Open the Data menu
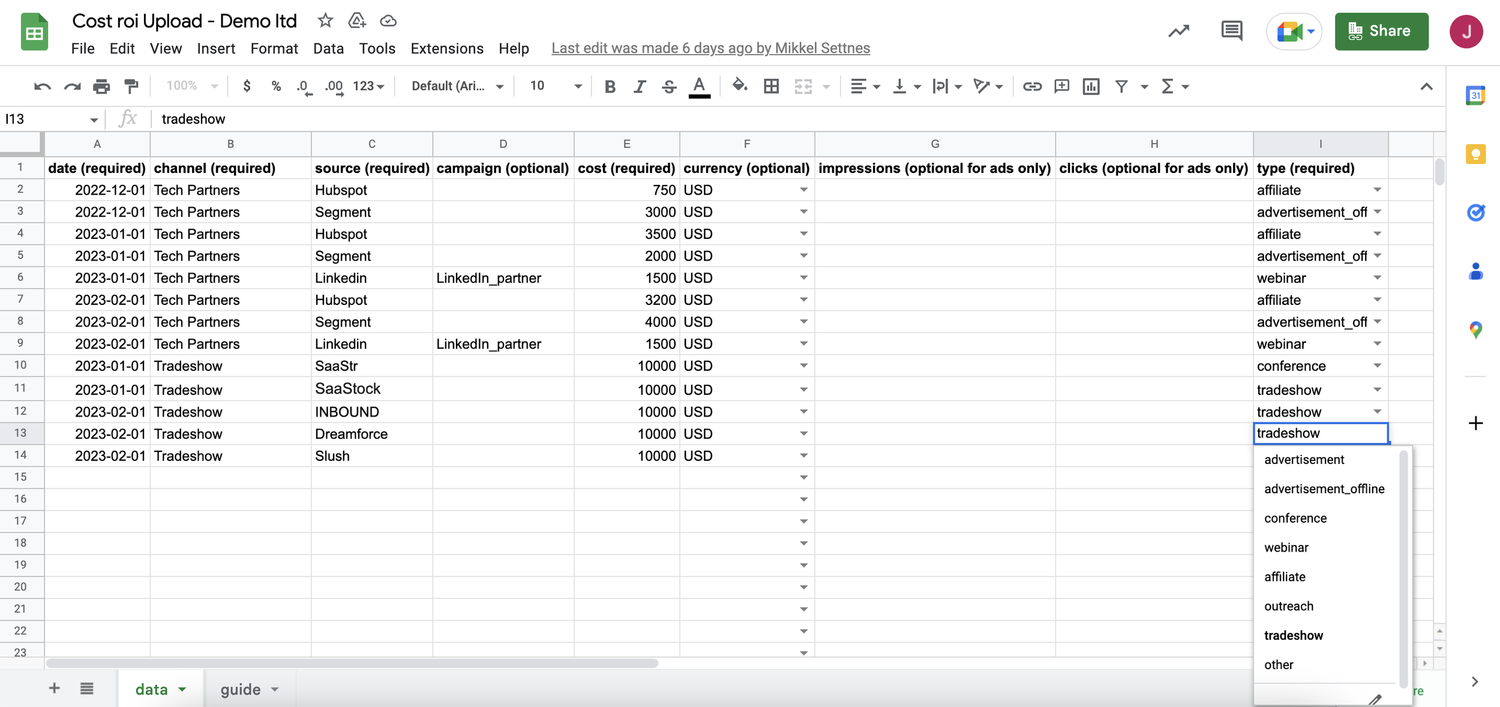This screenshot has width=1500, height=707. click(328, 48)
